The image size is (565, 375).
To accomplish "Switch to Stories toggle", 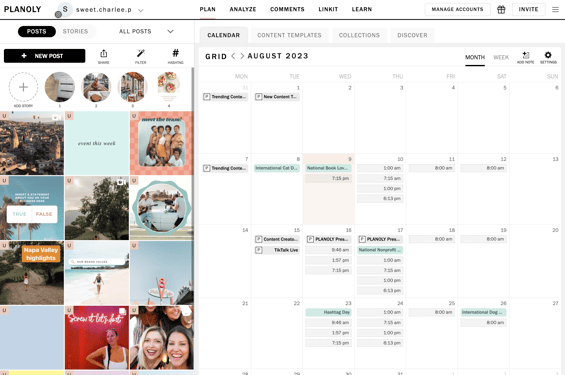I will pos(75,31).
